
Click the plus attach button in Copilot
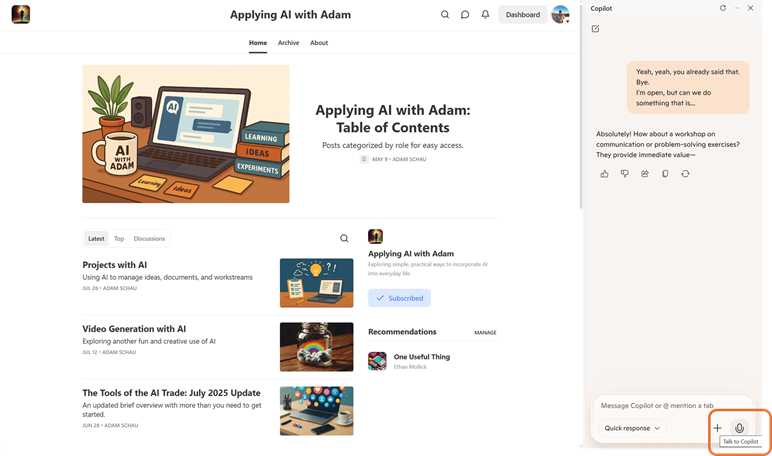717,428
